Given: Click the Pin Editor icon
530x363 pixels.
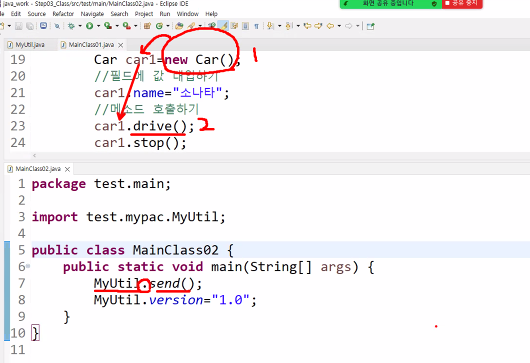Looking at the screenshot, I should pos(370,26).
